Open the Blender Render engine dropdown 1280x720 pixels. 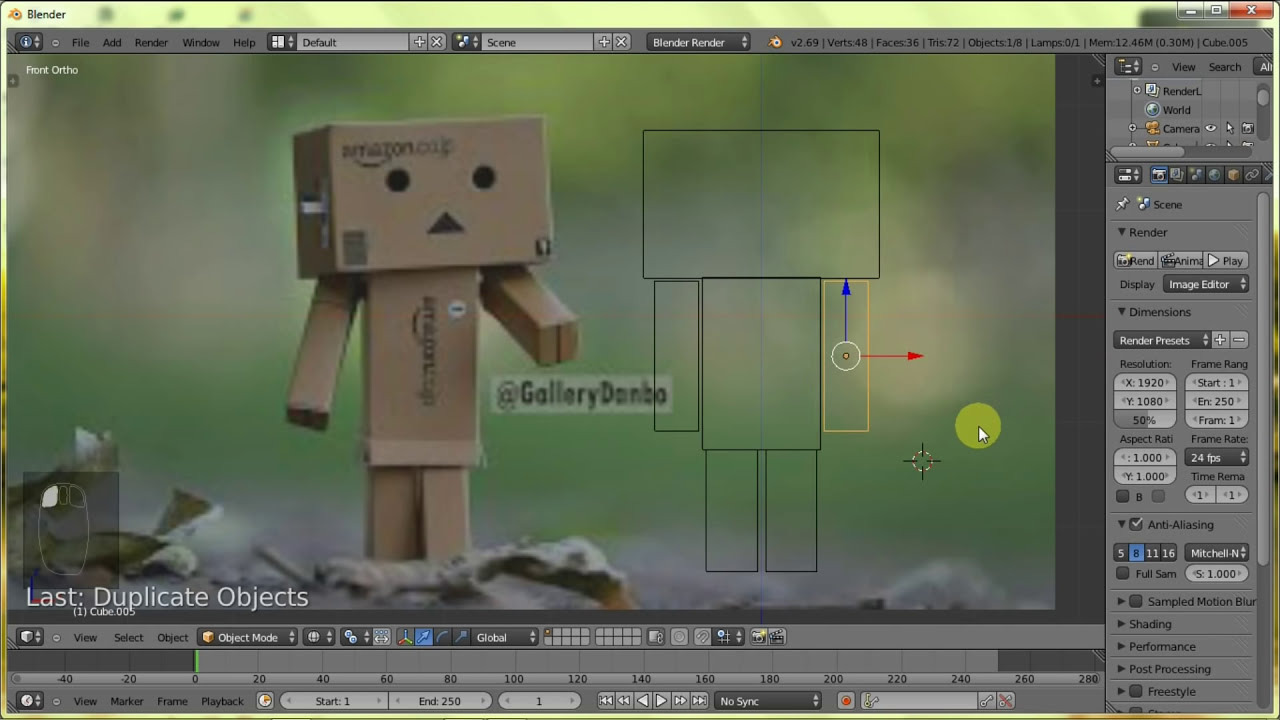tap(698, 42)
